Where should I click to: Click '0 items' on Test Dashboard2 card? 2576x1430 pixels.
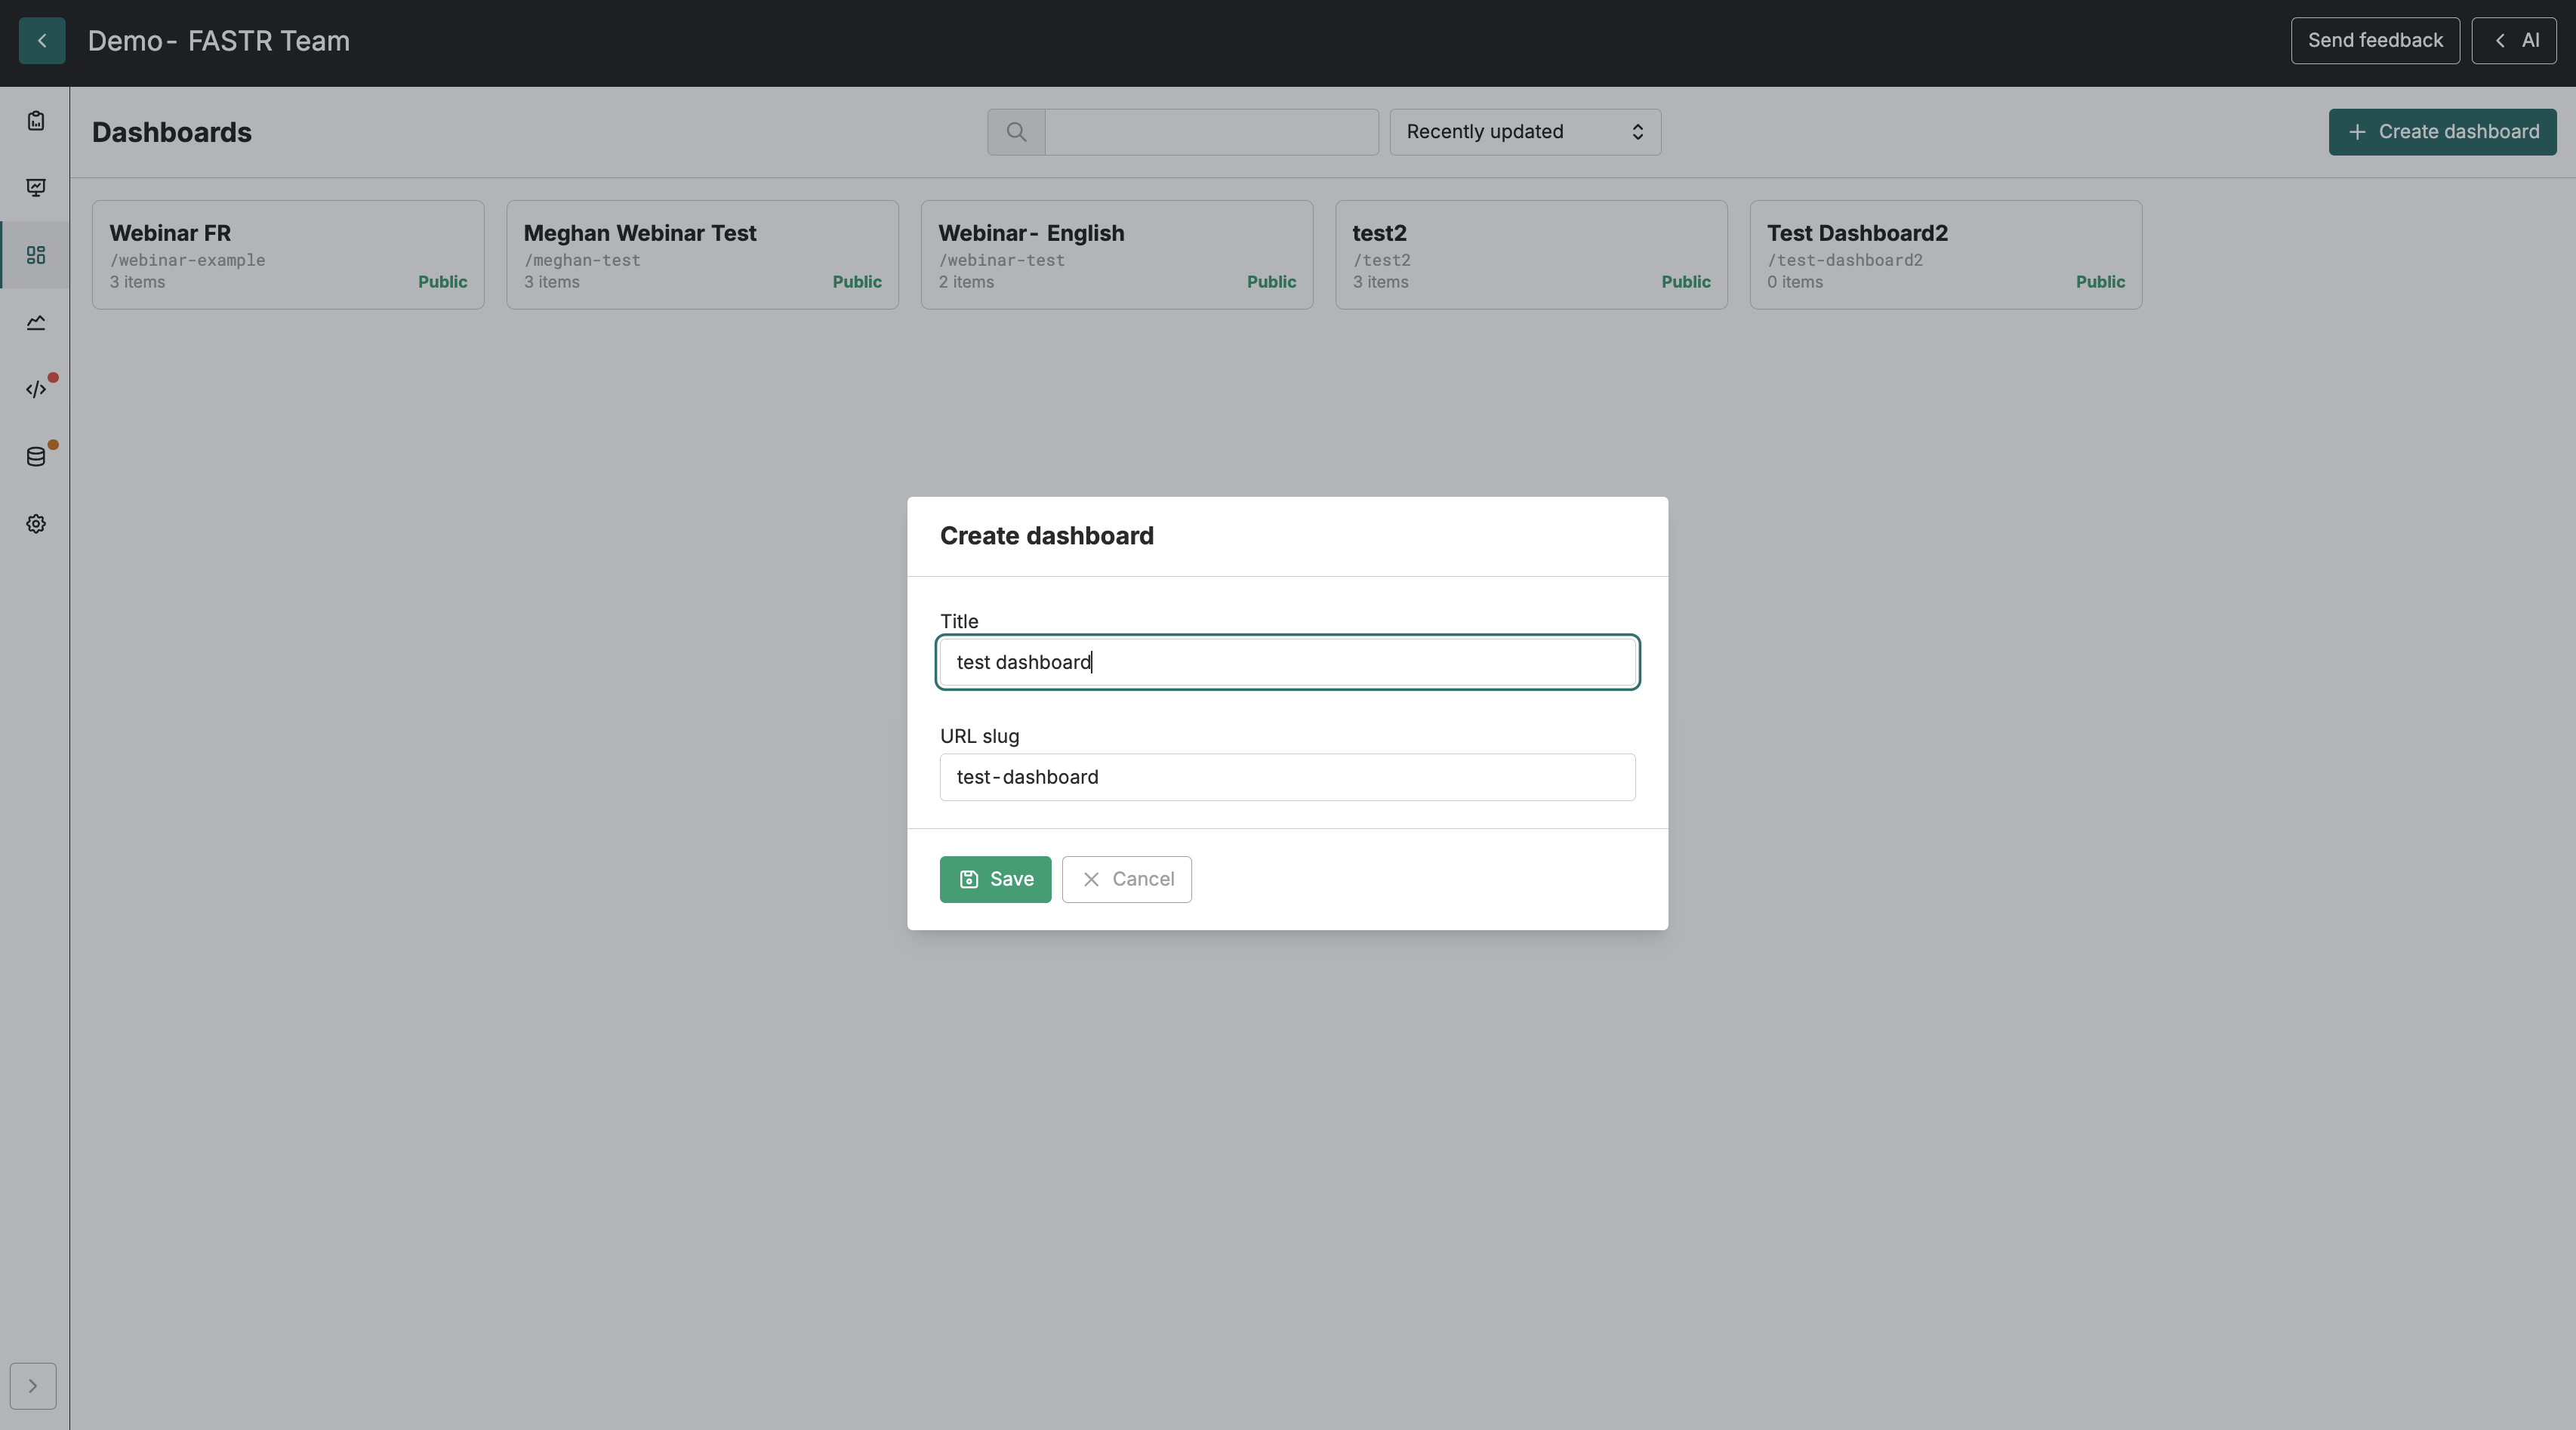click(x=1795, y=282)
